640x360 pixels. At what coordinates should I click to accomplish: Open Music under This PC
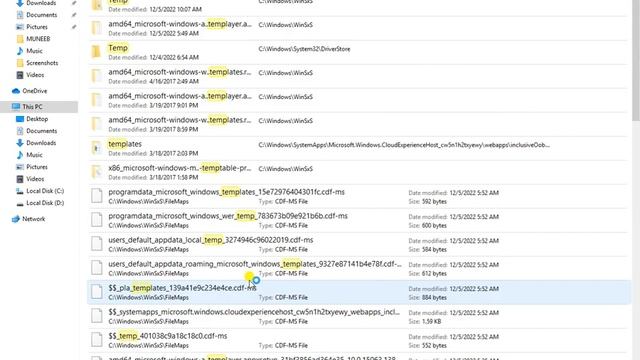click(34, 155)
